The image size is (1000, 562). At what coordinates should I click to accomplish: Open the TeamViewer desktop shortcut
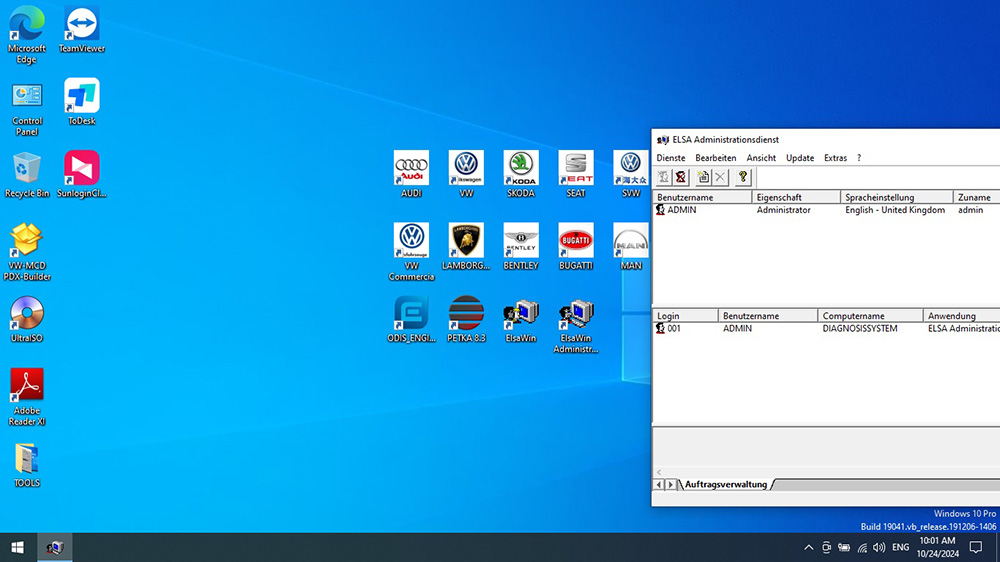pos(82,29)
